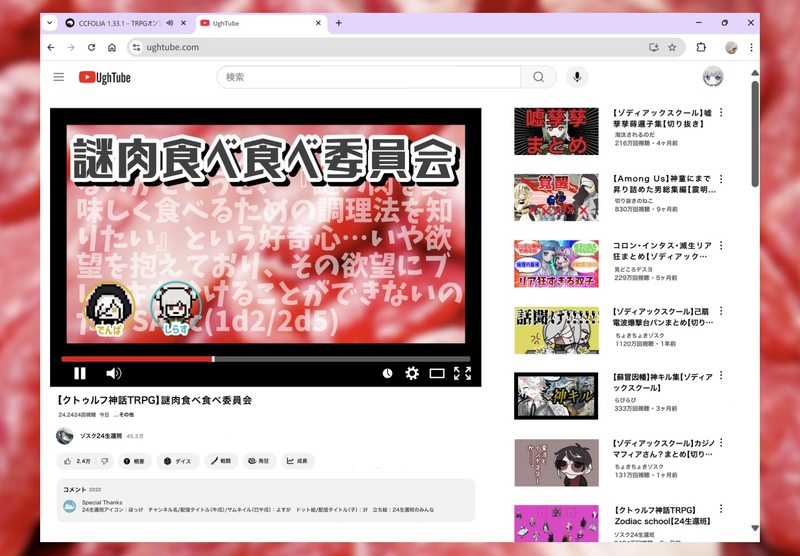The width and height of the screenshot is (800, 556).
Task: Switch to the CCFOLIA browser tab
Action: click(120, 23)
